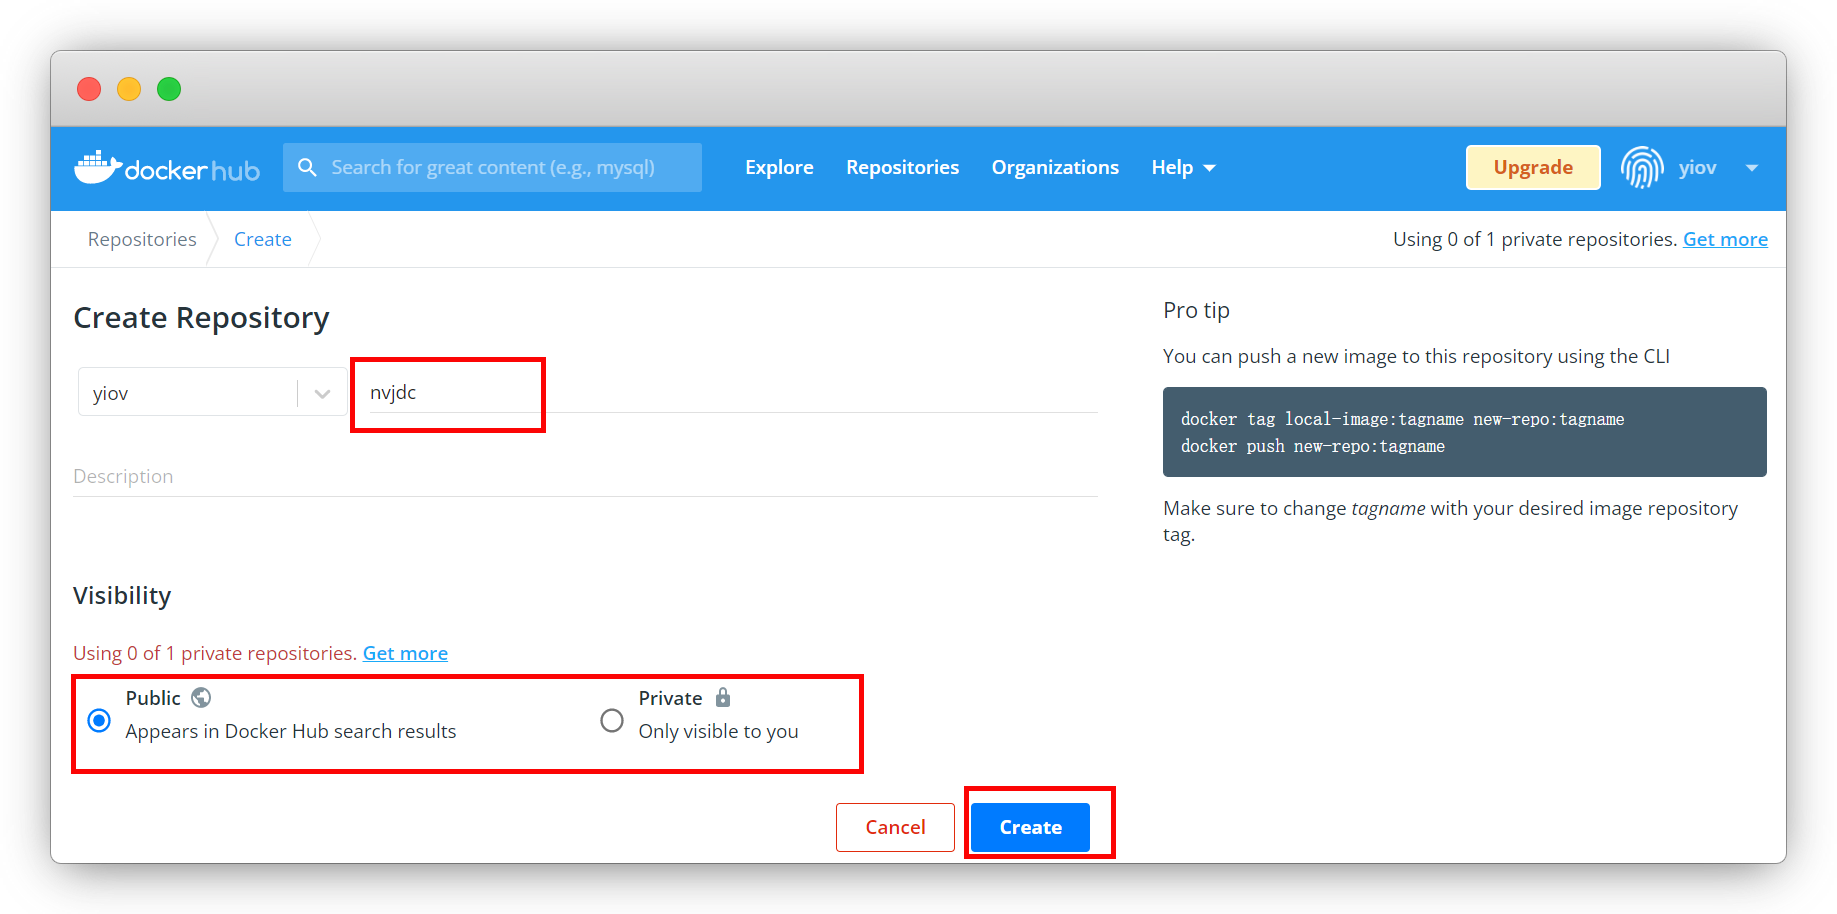
Task: Go to Explore in navigation bar
Action: tap(779, 168)
